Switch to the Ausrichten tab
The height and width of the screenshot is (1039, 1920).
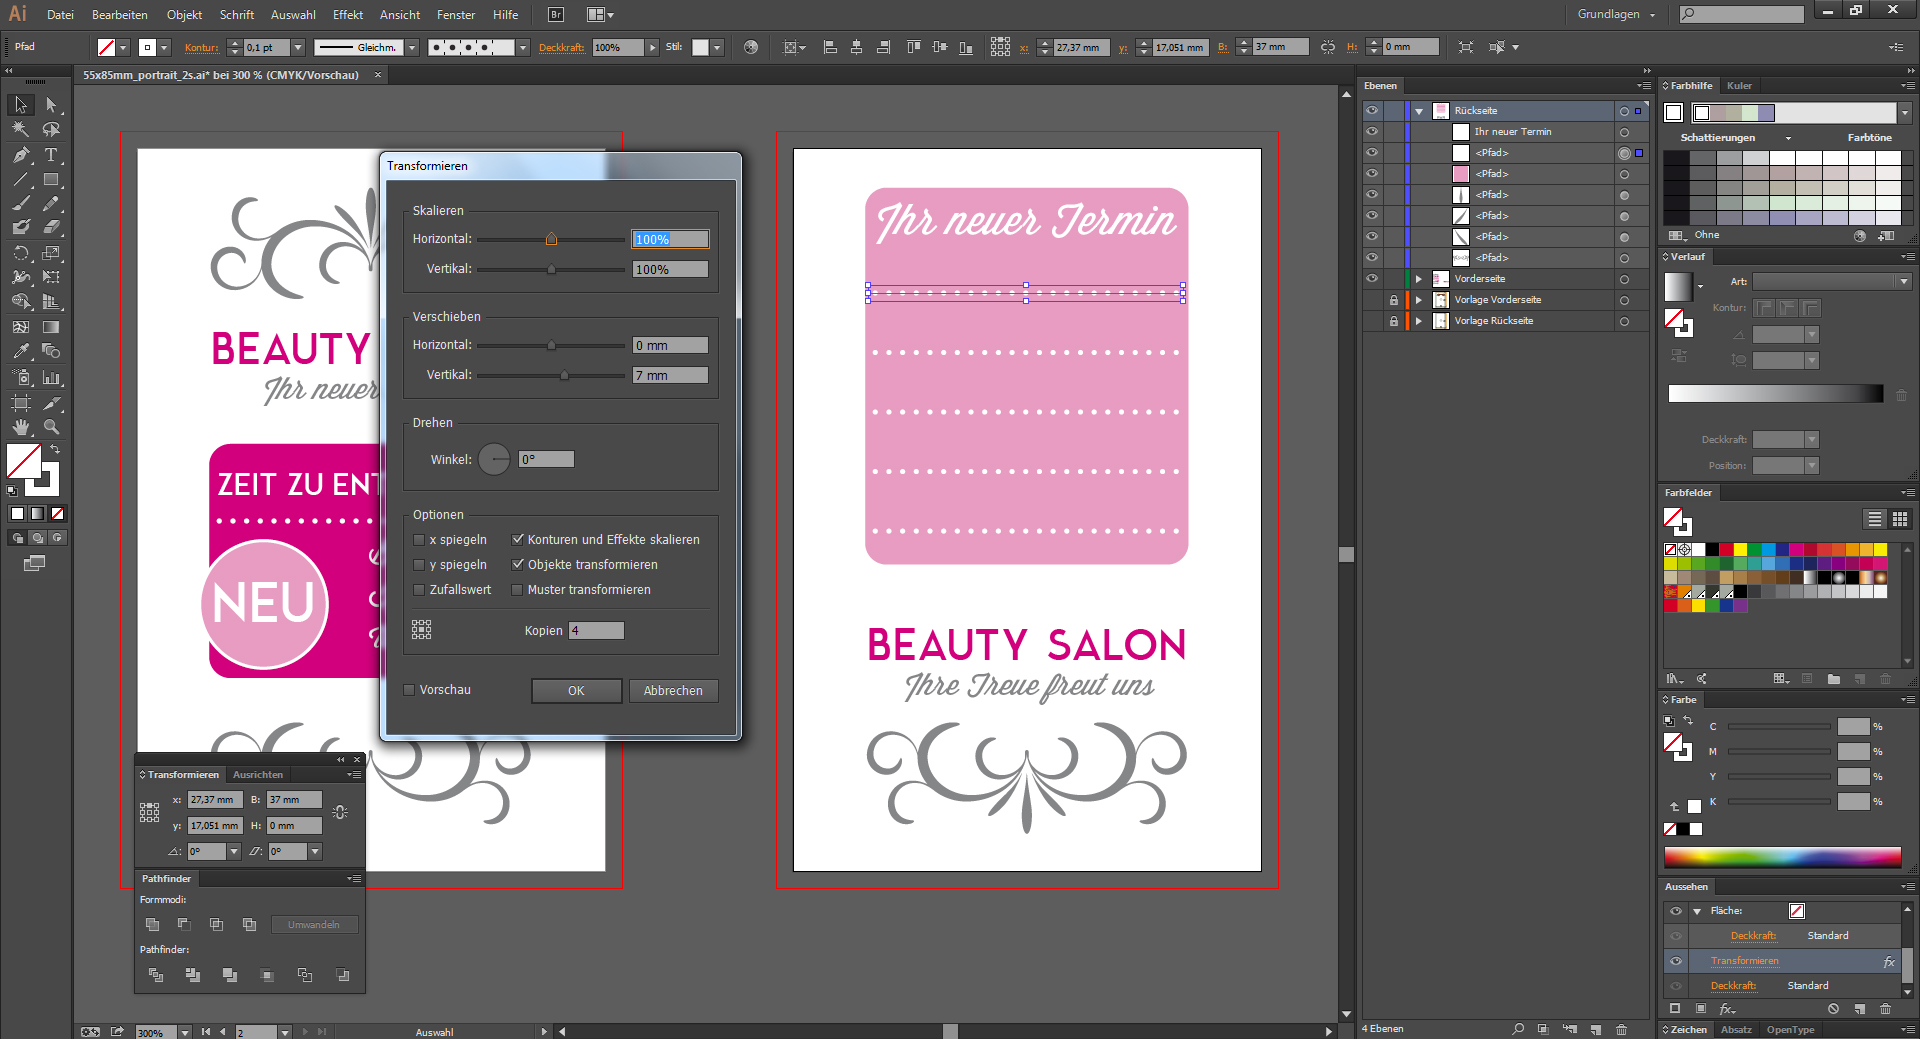pos(258,775)
